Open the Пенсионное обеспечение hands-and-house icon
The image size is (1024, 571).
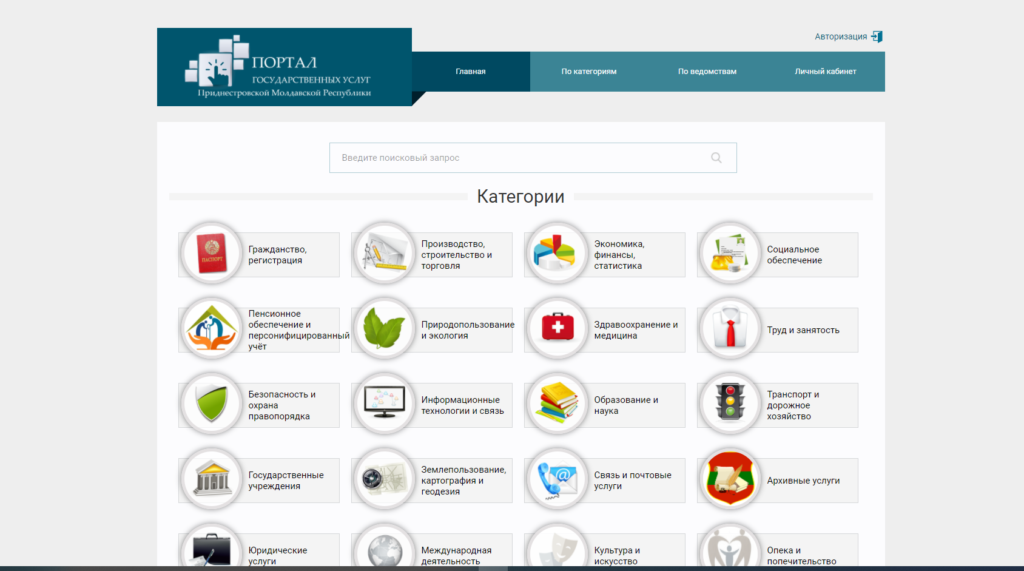point(212,329)
